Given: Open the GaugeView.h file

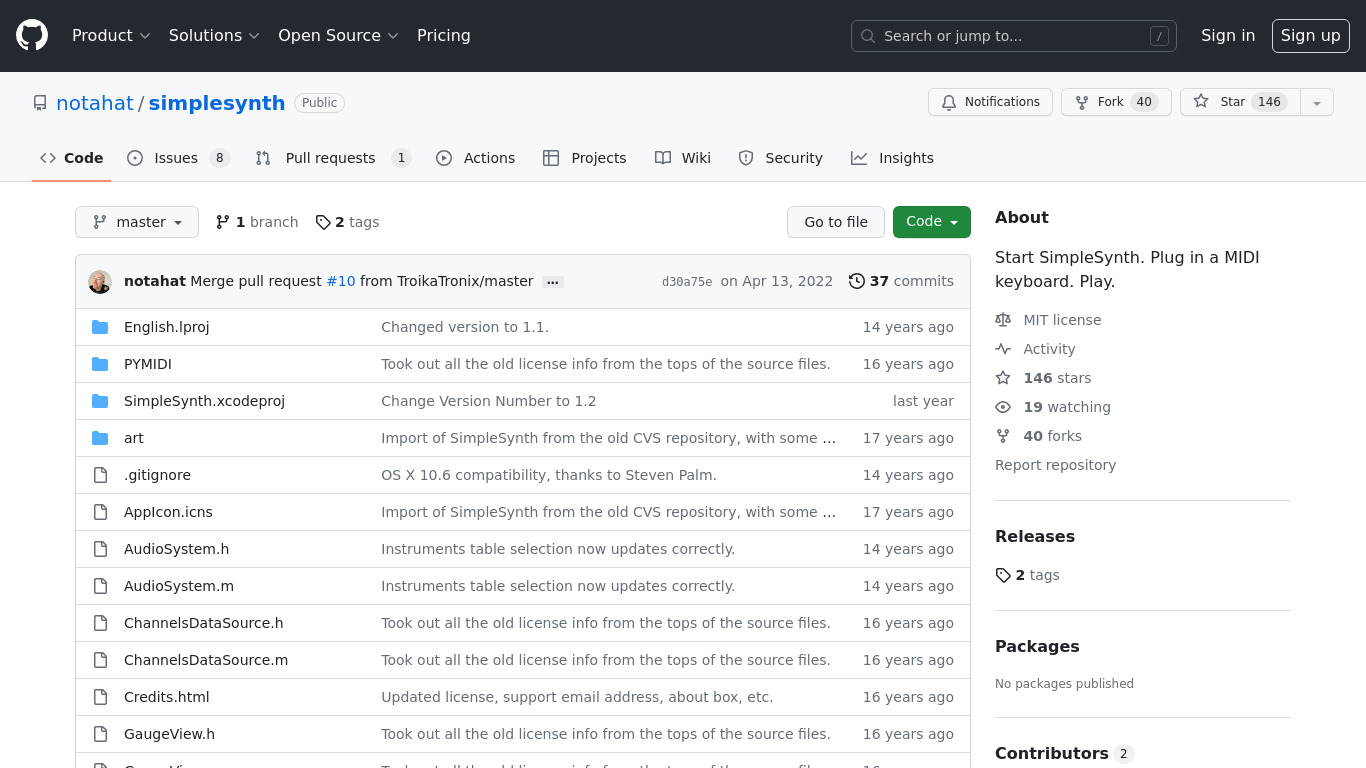Looking at the screenshot, I should point(169,734).
